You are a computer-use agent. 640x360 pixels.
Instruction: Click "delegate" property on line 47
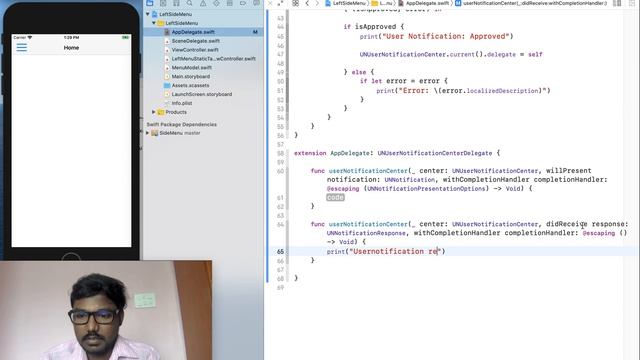[x=502, y=54]
